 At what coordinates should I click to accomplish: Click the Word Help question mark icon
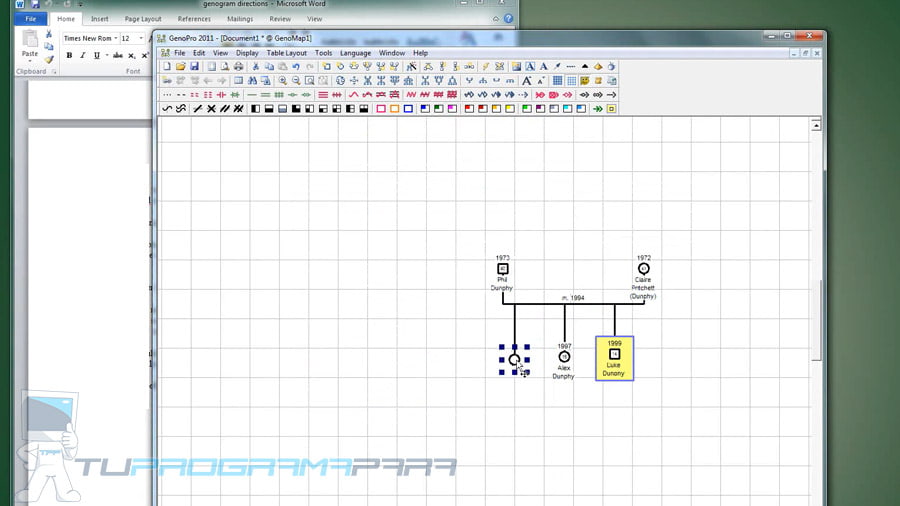click(509, 19)
